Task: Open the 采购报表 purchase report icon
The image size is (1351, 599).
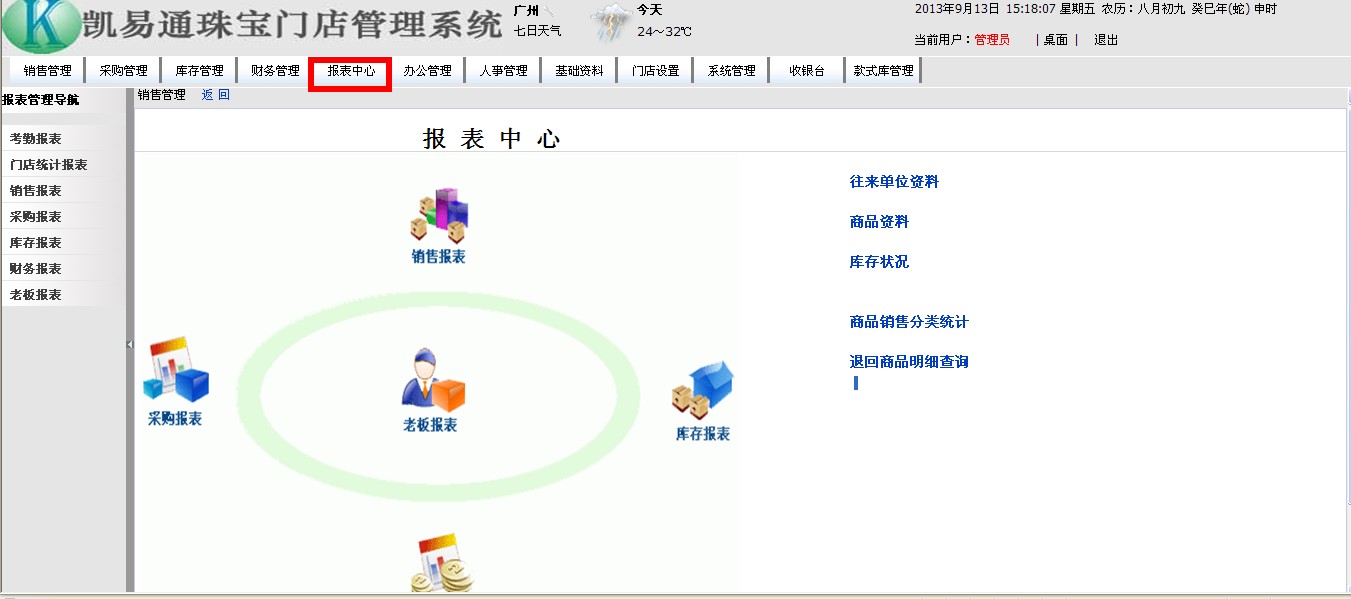Action: [x=176, y=370]
